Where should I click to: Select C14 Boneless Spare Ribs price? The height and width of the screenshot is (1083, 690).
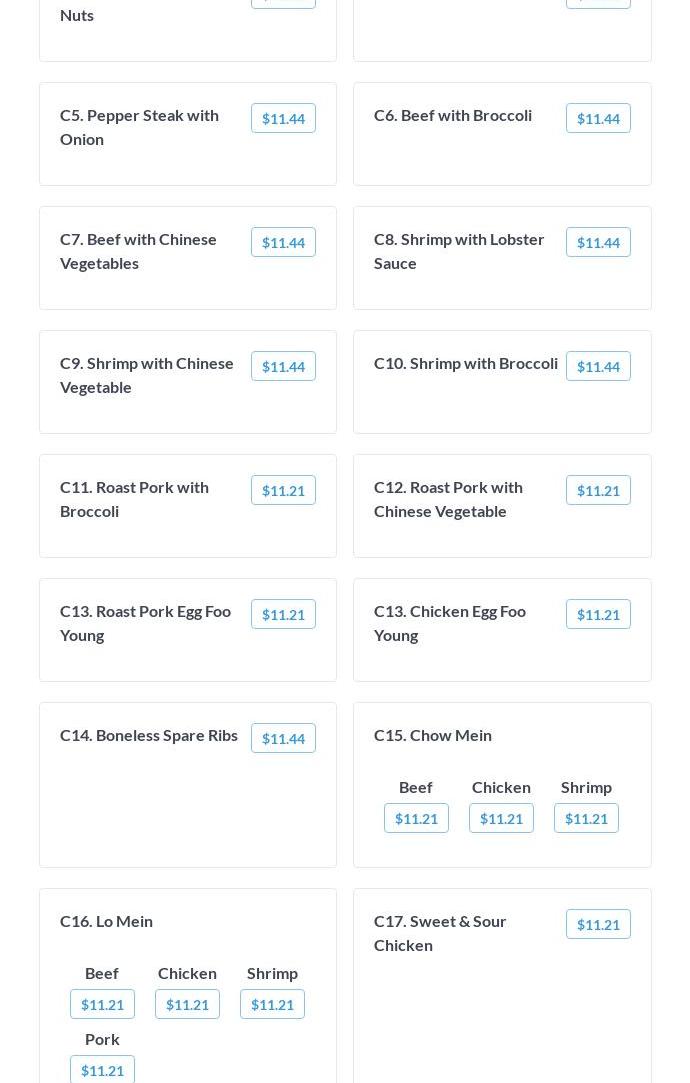283,738
